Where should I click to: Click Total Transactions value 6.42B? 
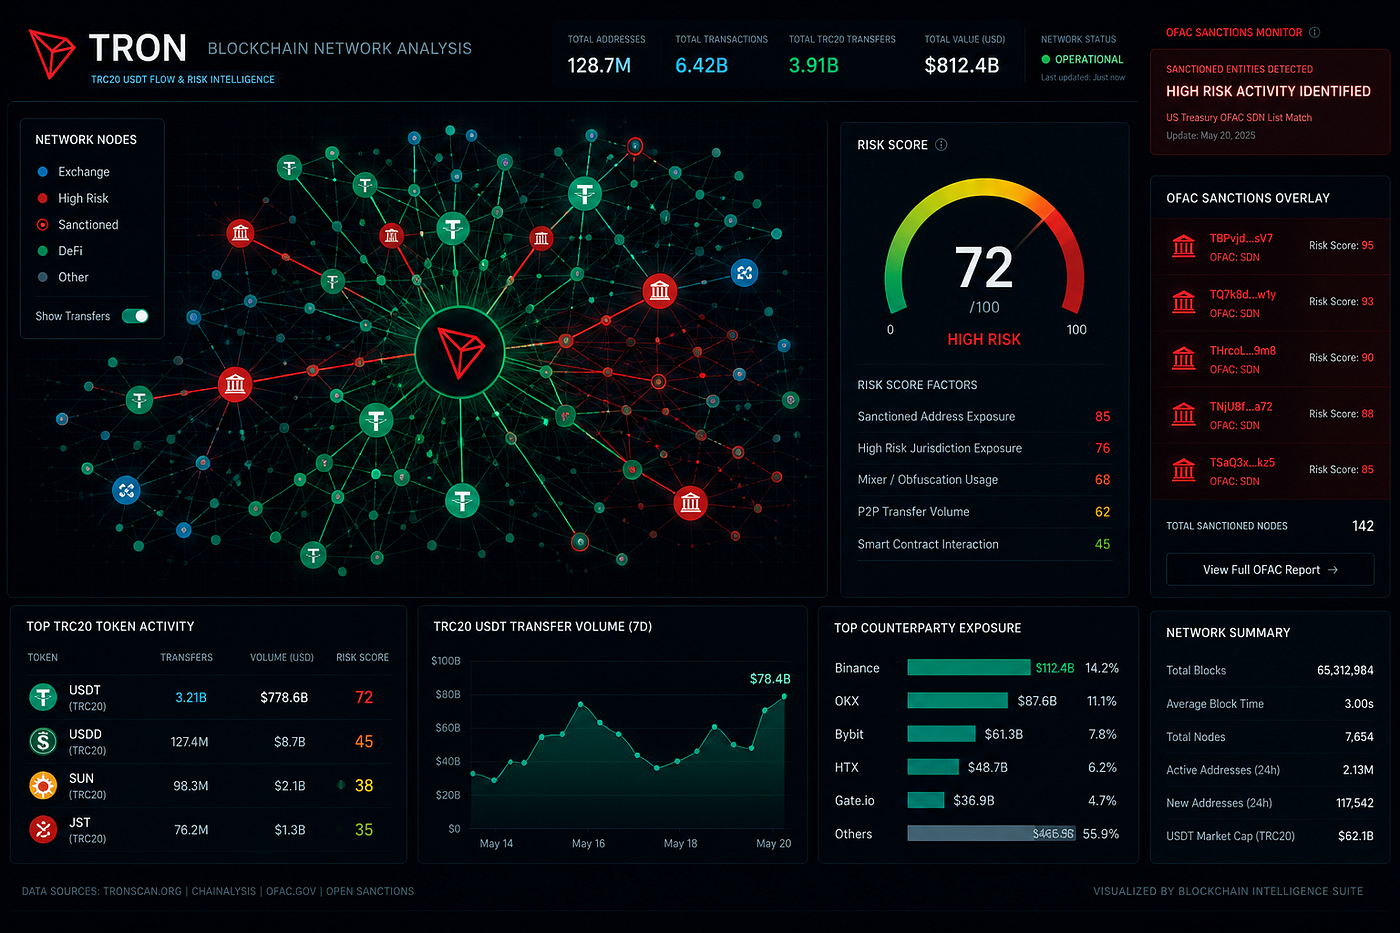point(701,66)
